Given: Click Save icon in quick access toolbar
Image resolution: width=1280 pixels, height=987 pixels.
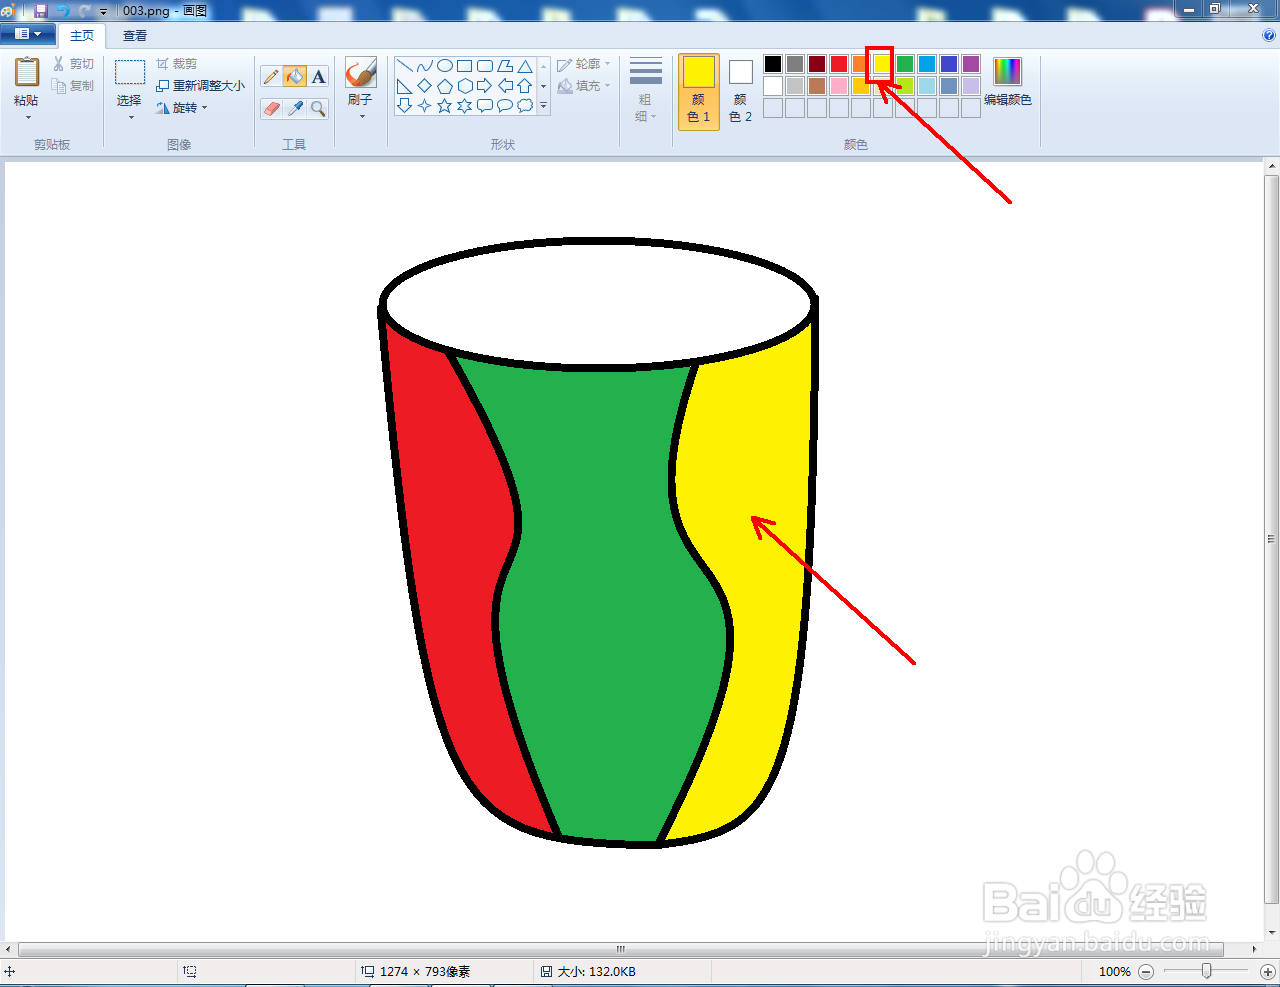Looking at the screenshot, I should coord(41,10).
